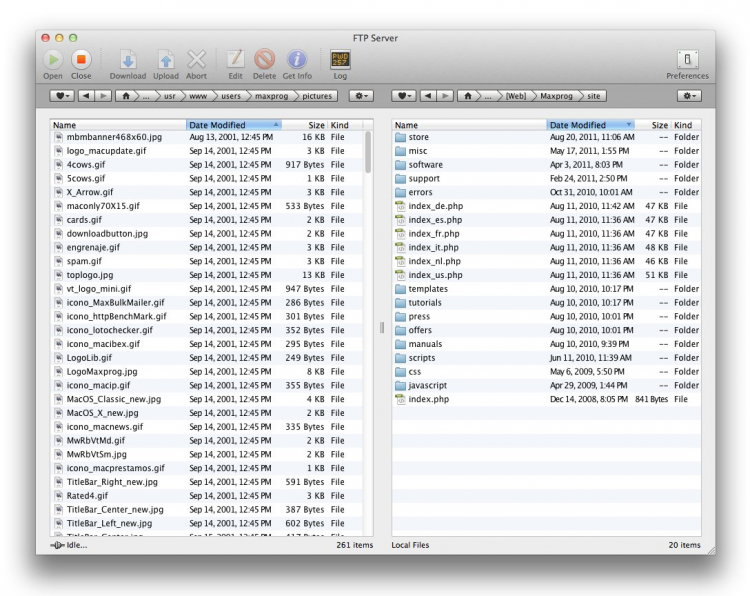Viewport: 750px width, 596px height.
Task: Open the Preferences window
Action: [687, 60]
